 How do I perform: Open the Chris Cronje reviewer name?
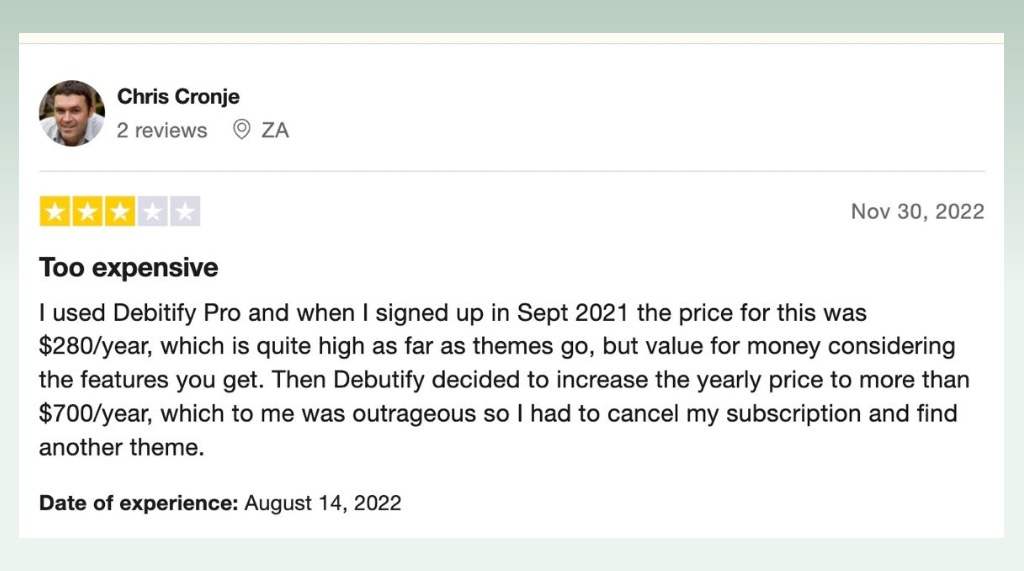coord(178,97)
